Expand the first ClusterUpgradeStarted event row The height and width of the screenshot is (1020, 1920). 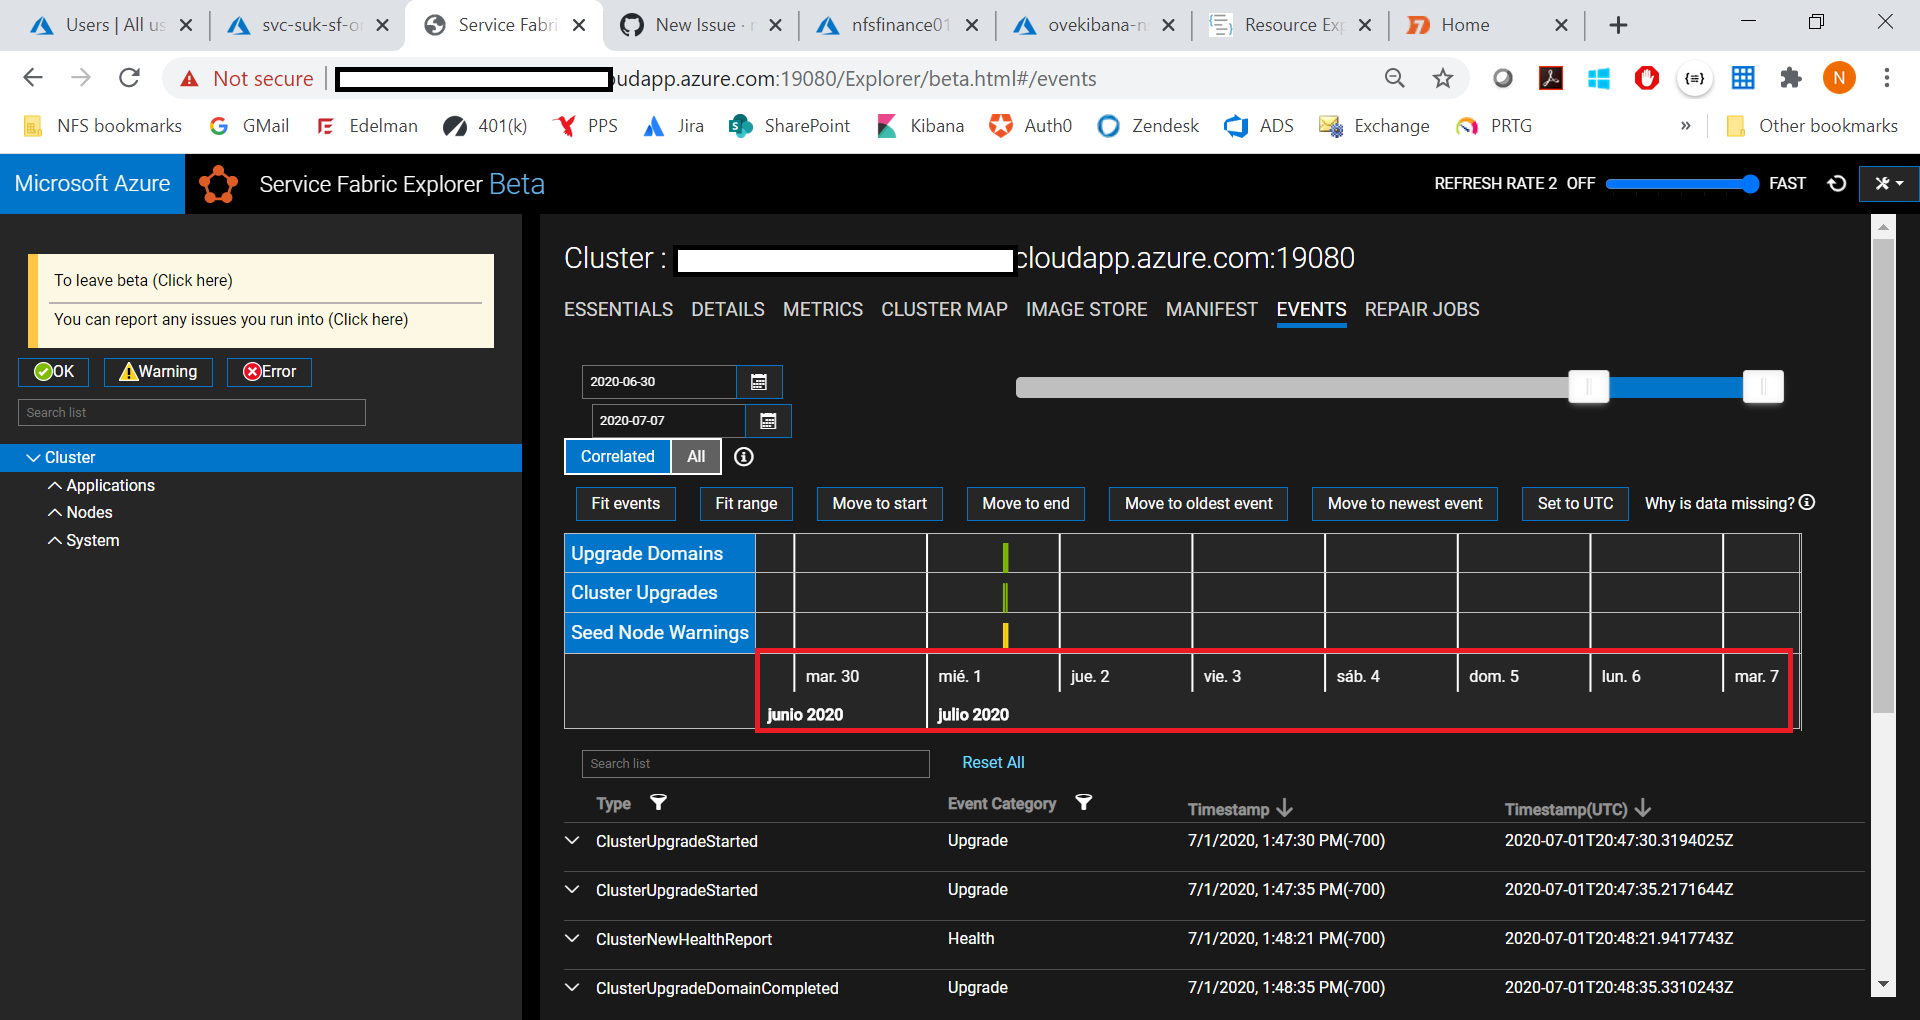pyautogui.click(x=572, y=840)
